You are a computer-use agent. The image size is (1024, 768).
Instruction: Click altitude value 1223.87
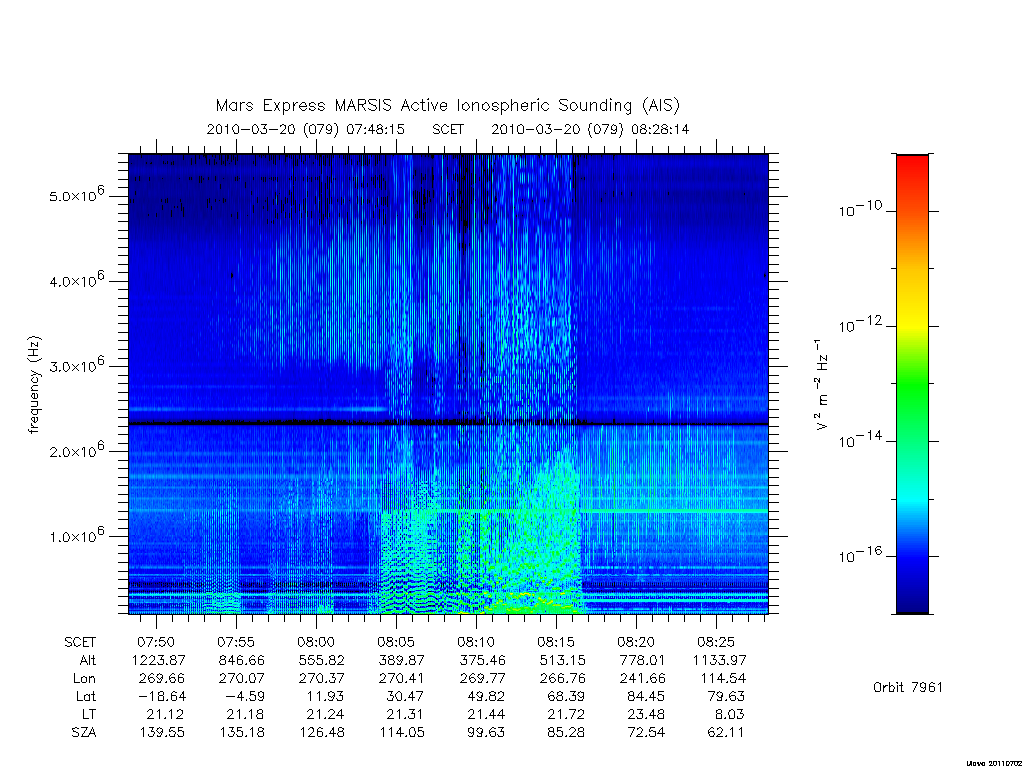point(159,660)
